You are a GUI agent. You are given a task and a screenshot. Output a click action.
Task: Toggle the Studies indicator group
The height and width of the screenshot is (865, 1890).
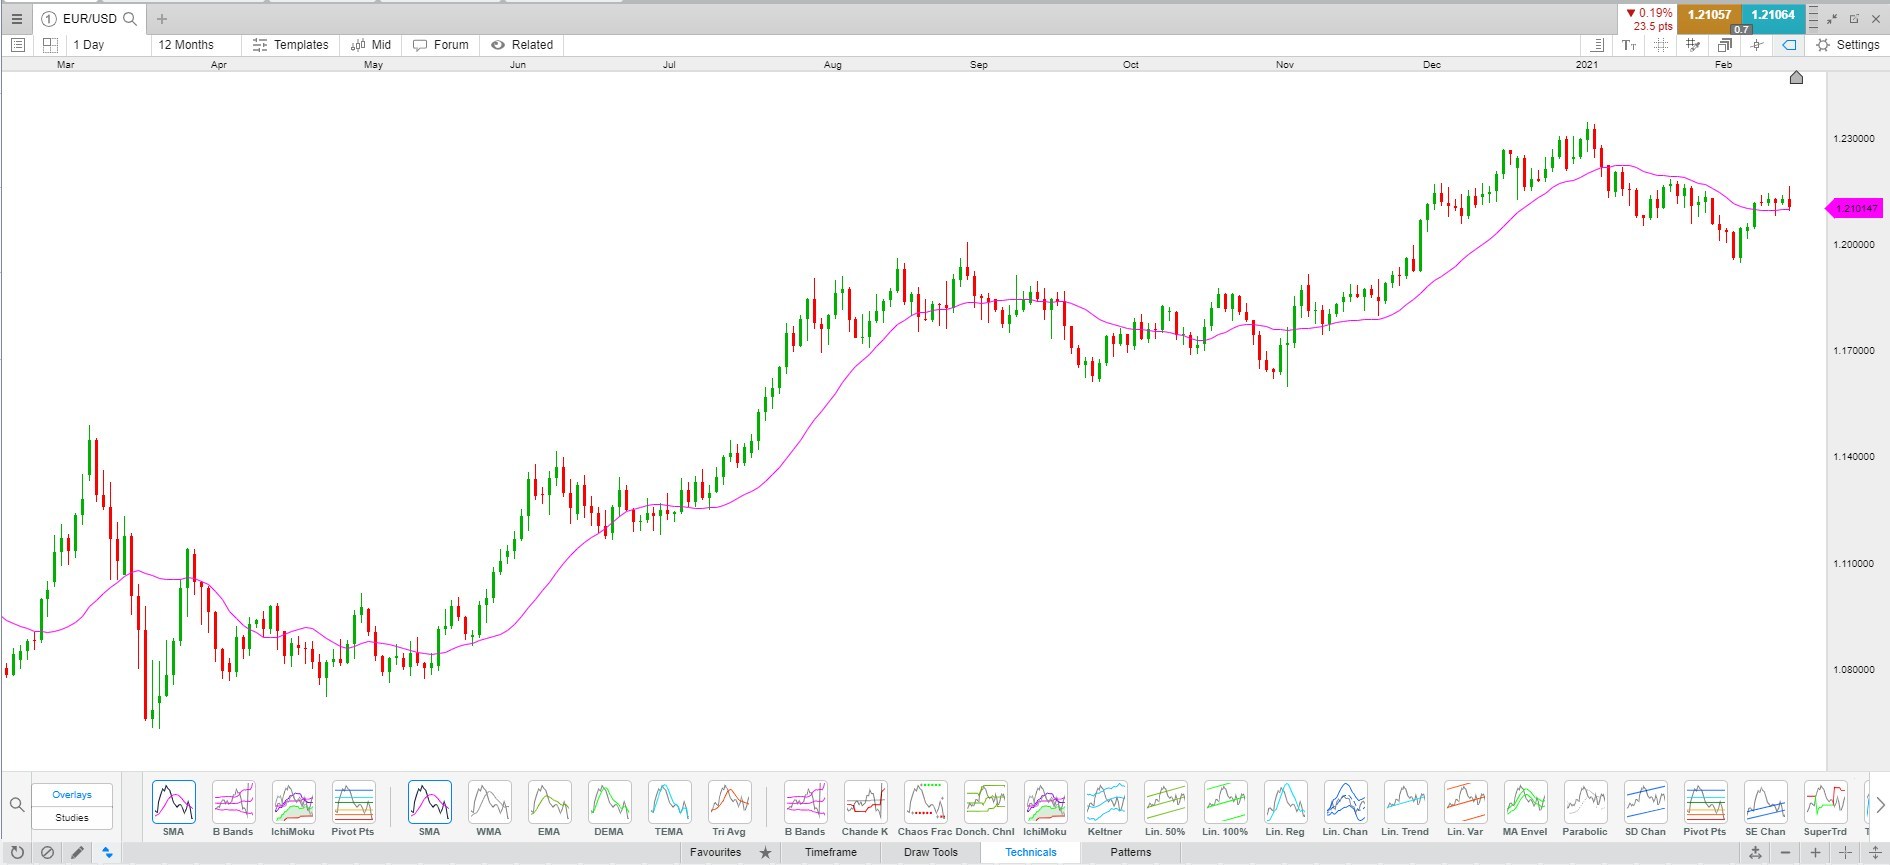pos(72,818)
